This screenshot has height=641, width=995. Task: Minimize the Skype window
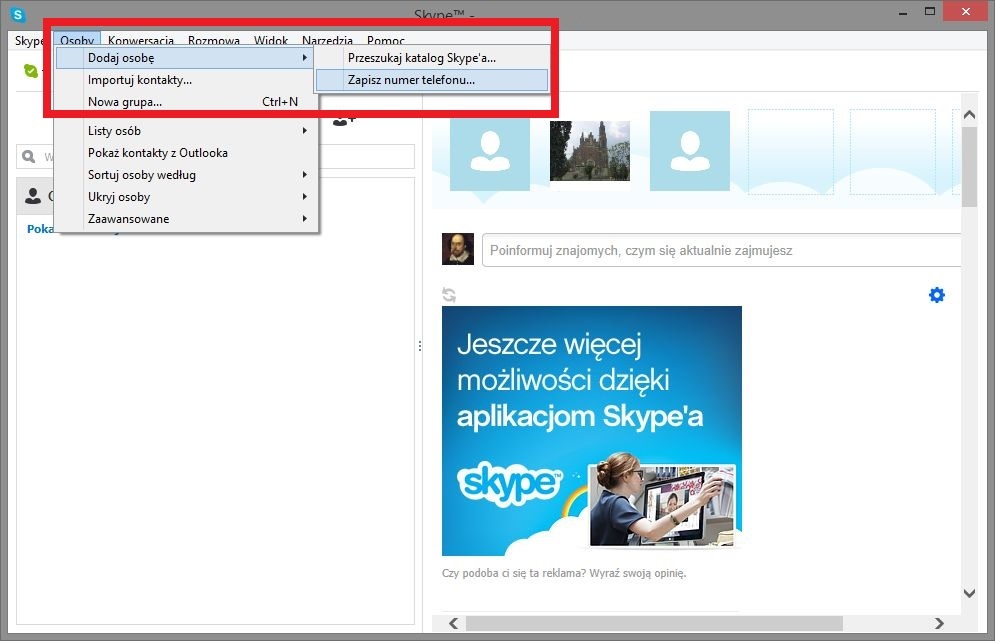[x=903, y=12]
